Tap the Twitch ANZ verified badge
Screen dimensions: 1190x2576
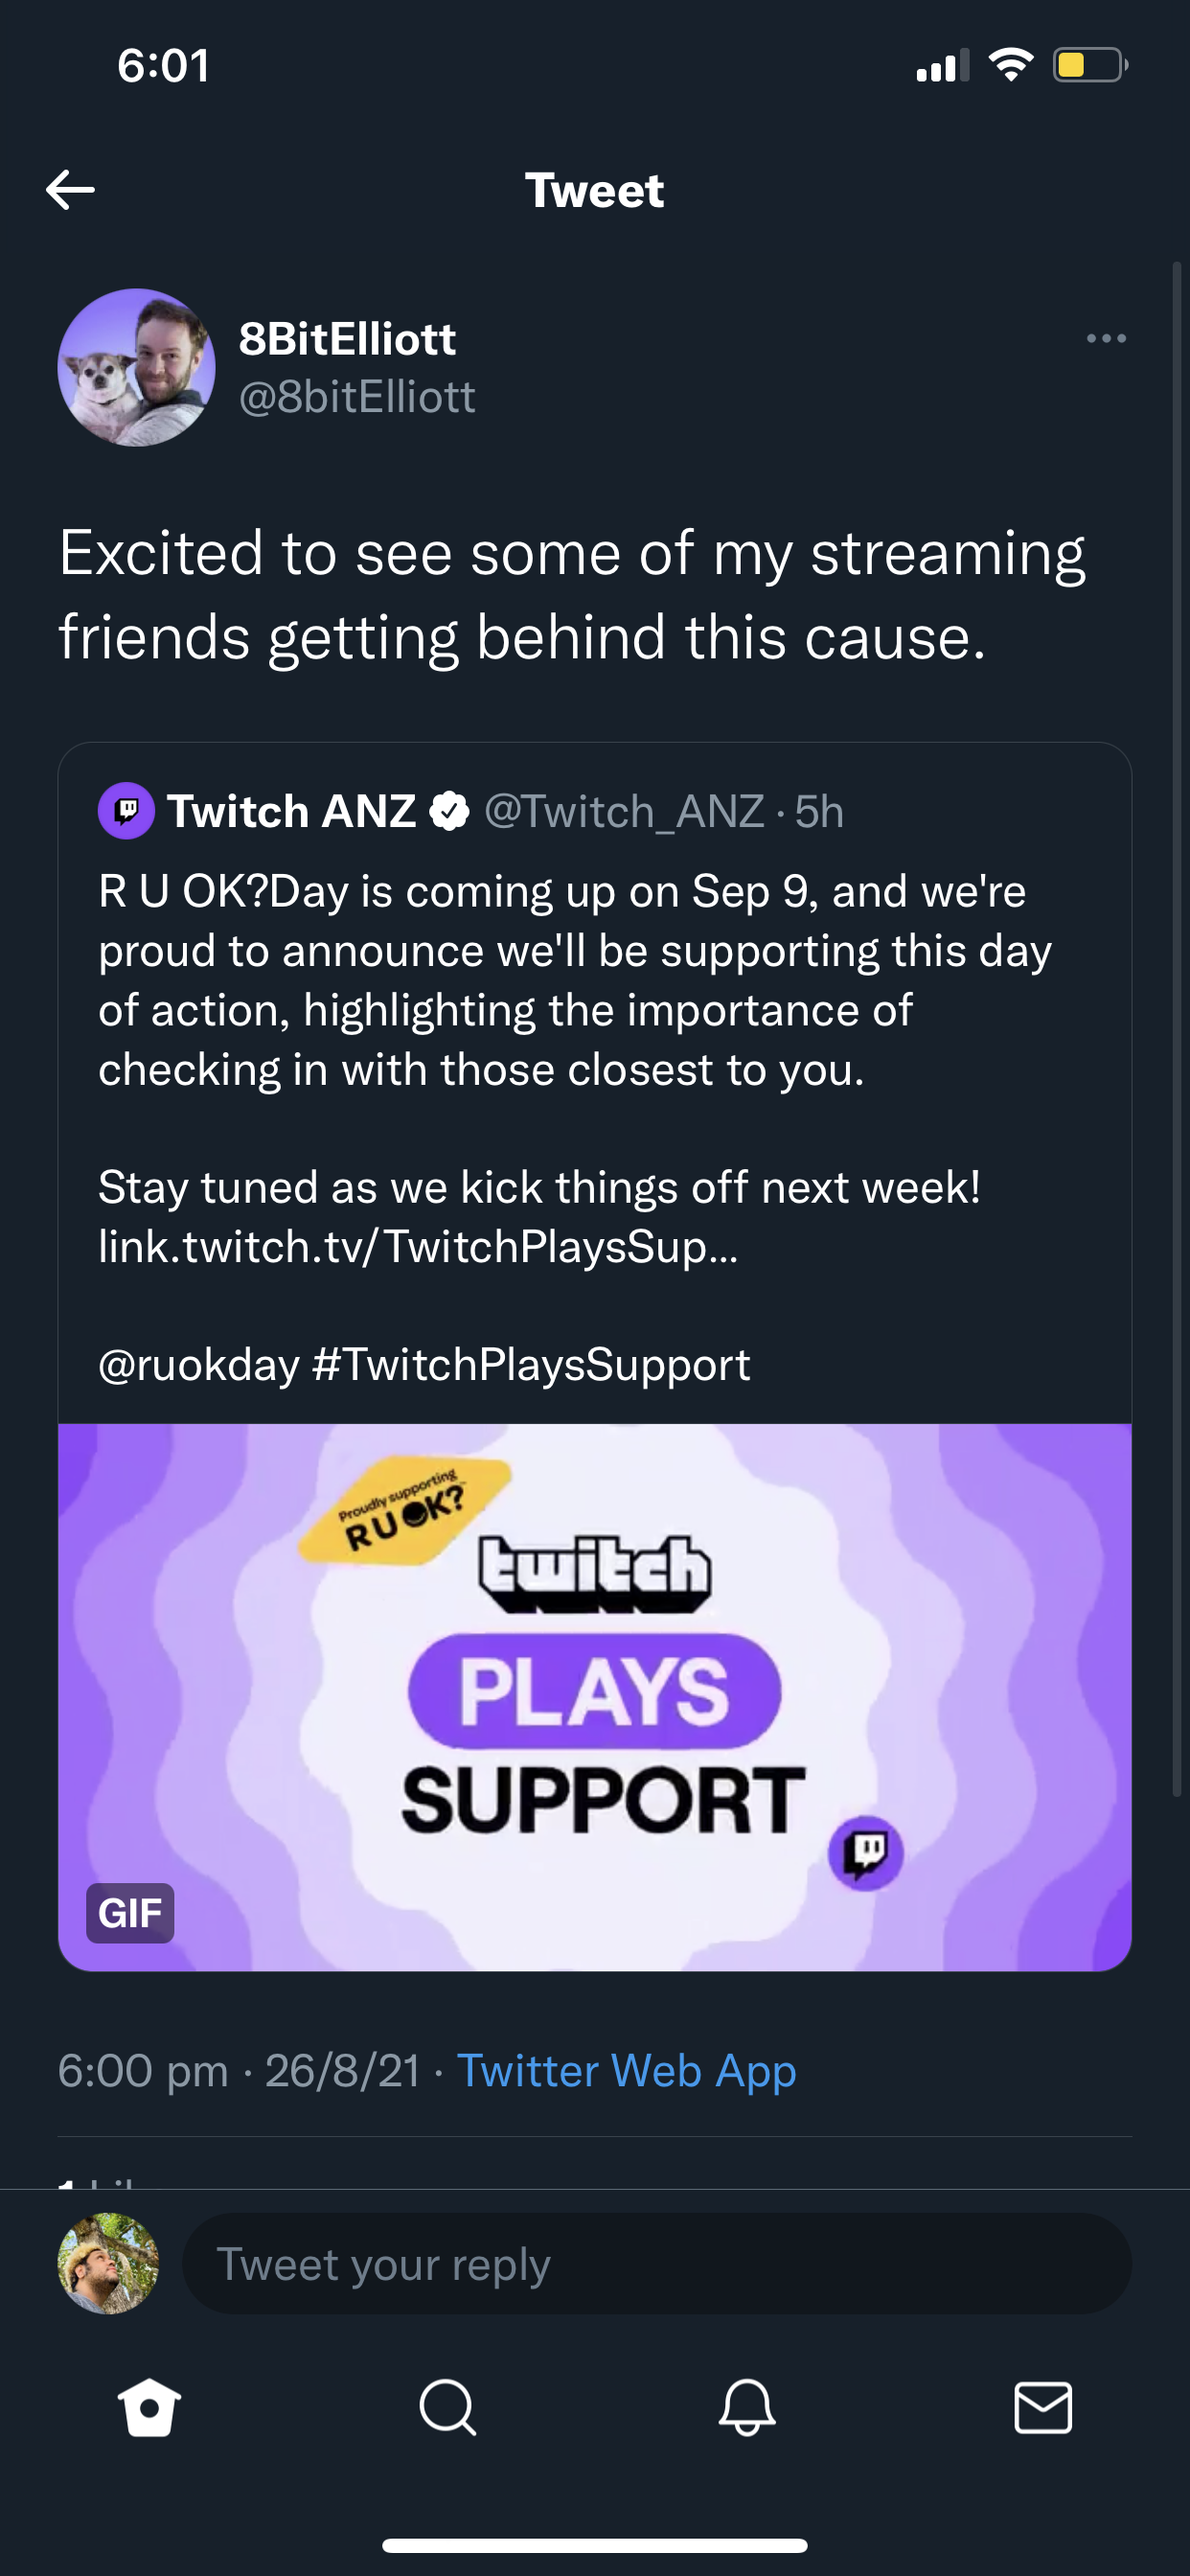pos(450,811)
